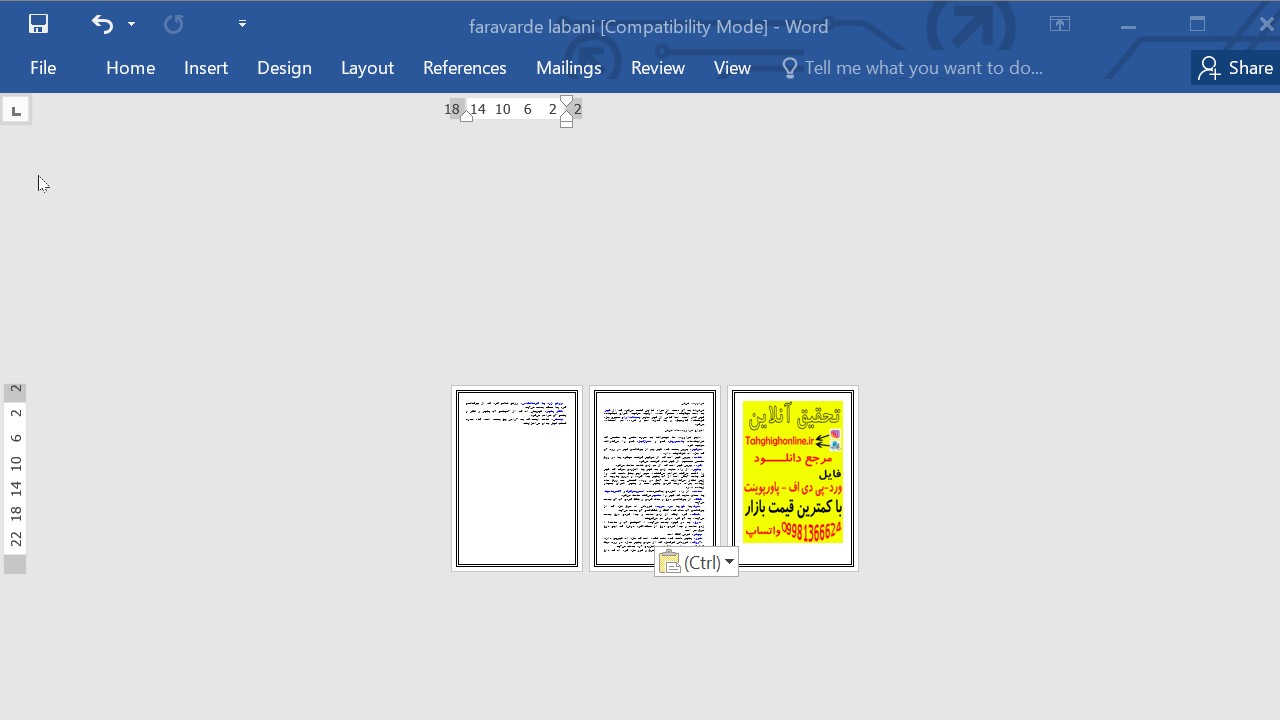Open the Design tab
Viewport: 1280px width, 720px height.
point(284,68)
